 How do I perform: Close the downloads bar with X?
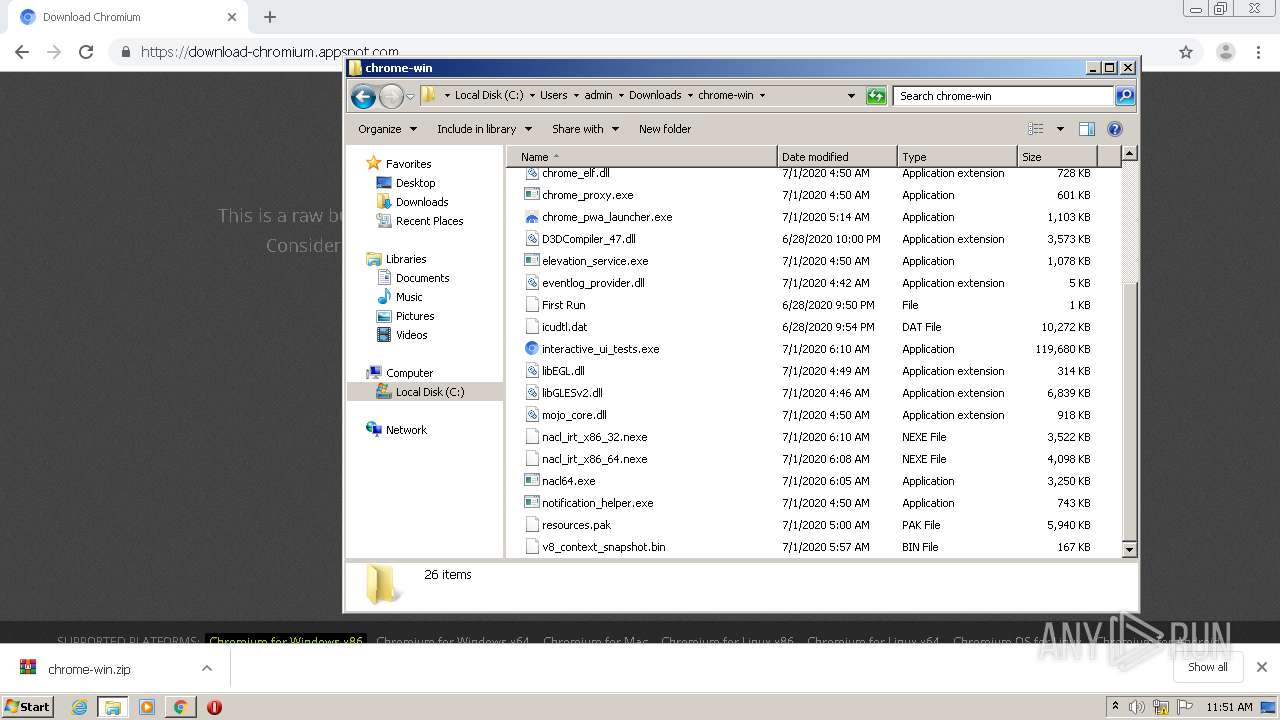(x=1262, y=667)
